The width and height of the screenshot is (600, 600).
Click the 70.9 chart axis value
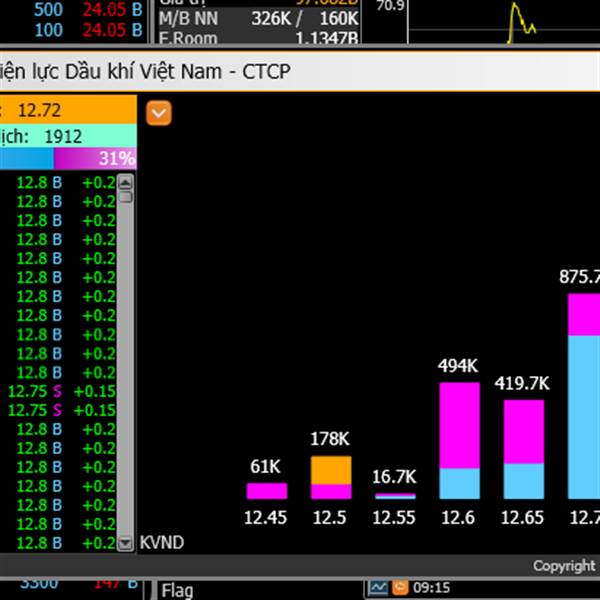click(x=390, y=5)
